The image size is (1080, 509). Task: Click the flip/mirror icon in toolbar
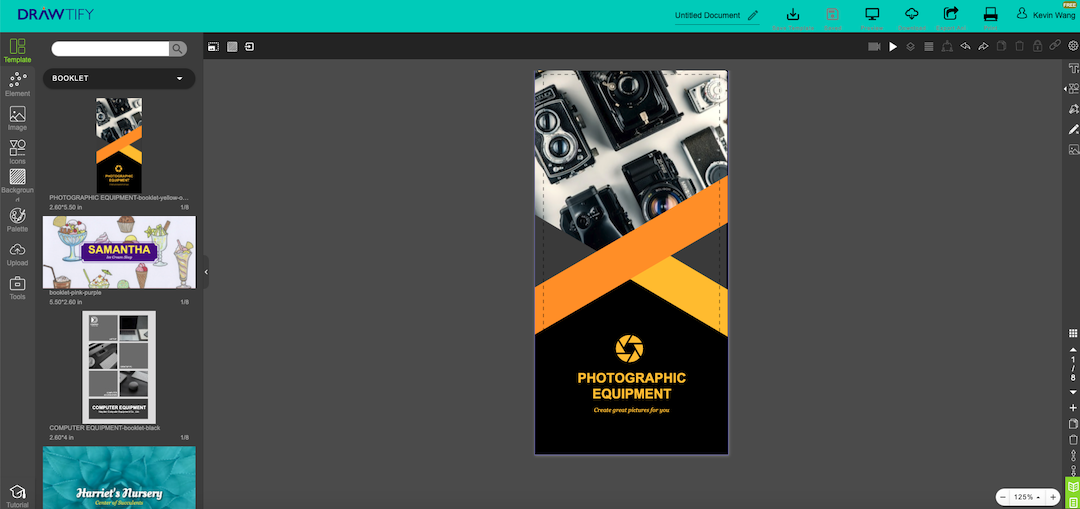[947, 47]
